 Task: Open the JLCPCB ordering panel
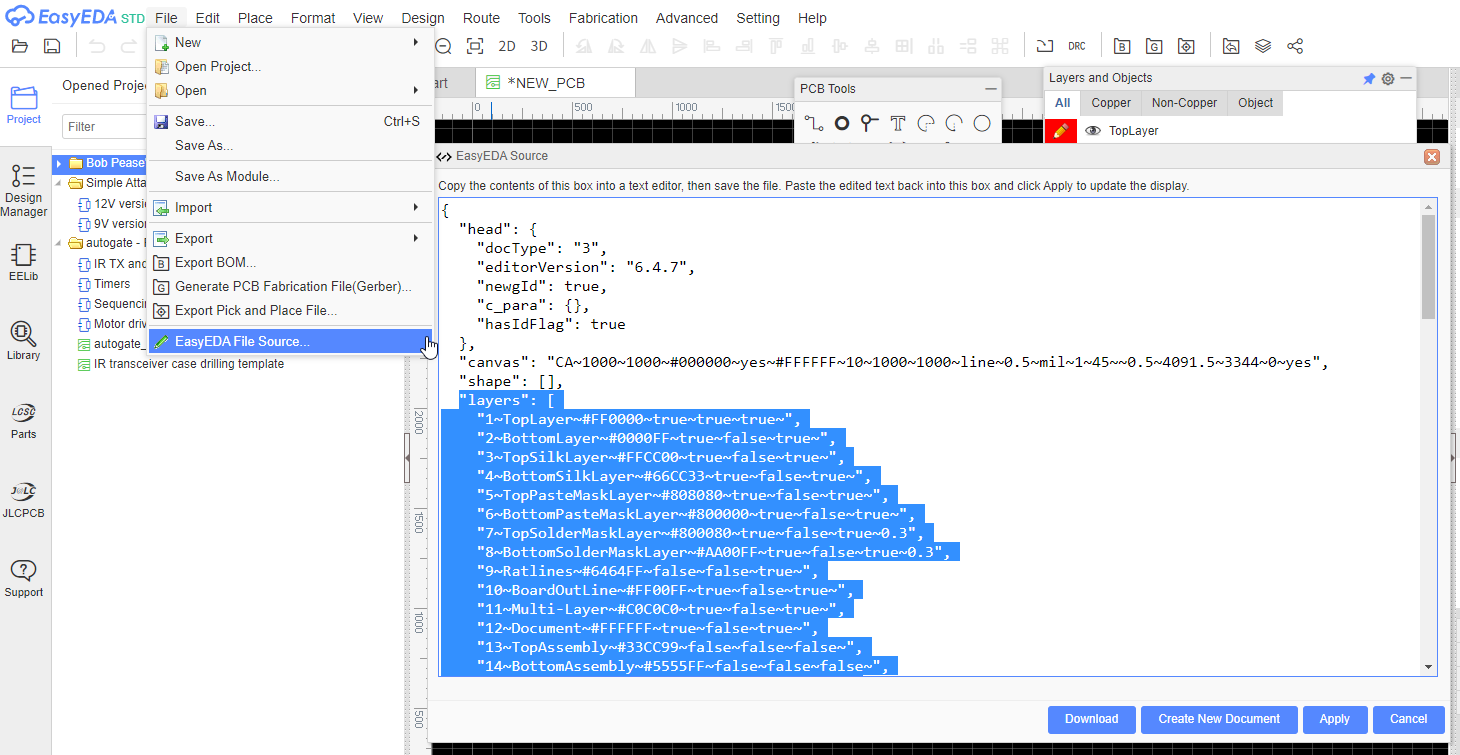[24, 499]
